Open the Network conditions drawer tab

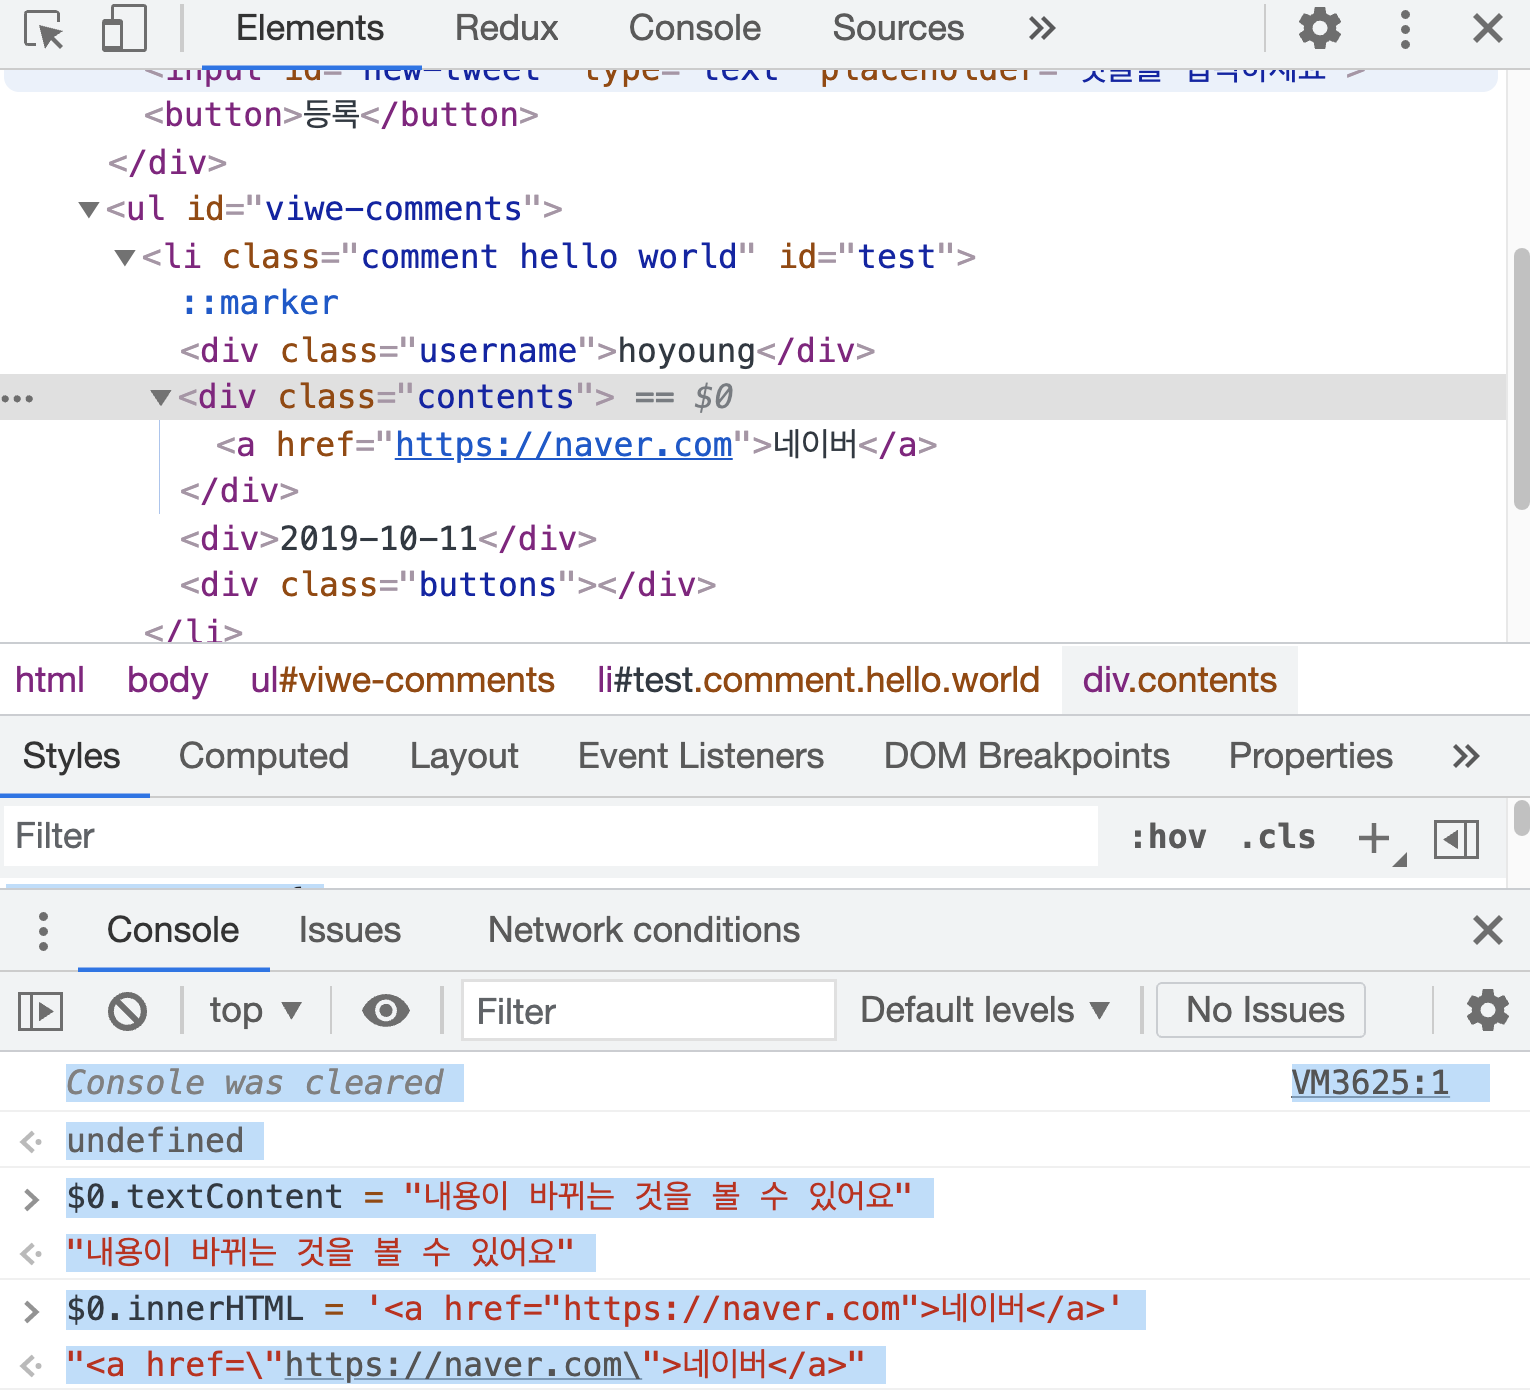click(x=644, y=931)
